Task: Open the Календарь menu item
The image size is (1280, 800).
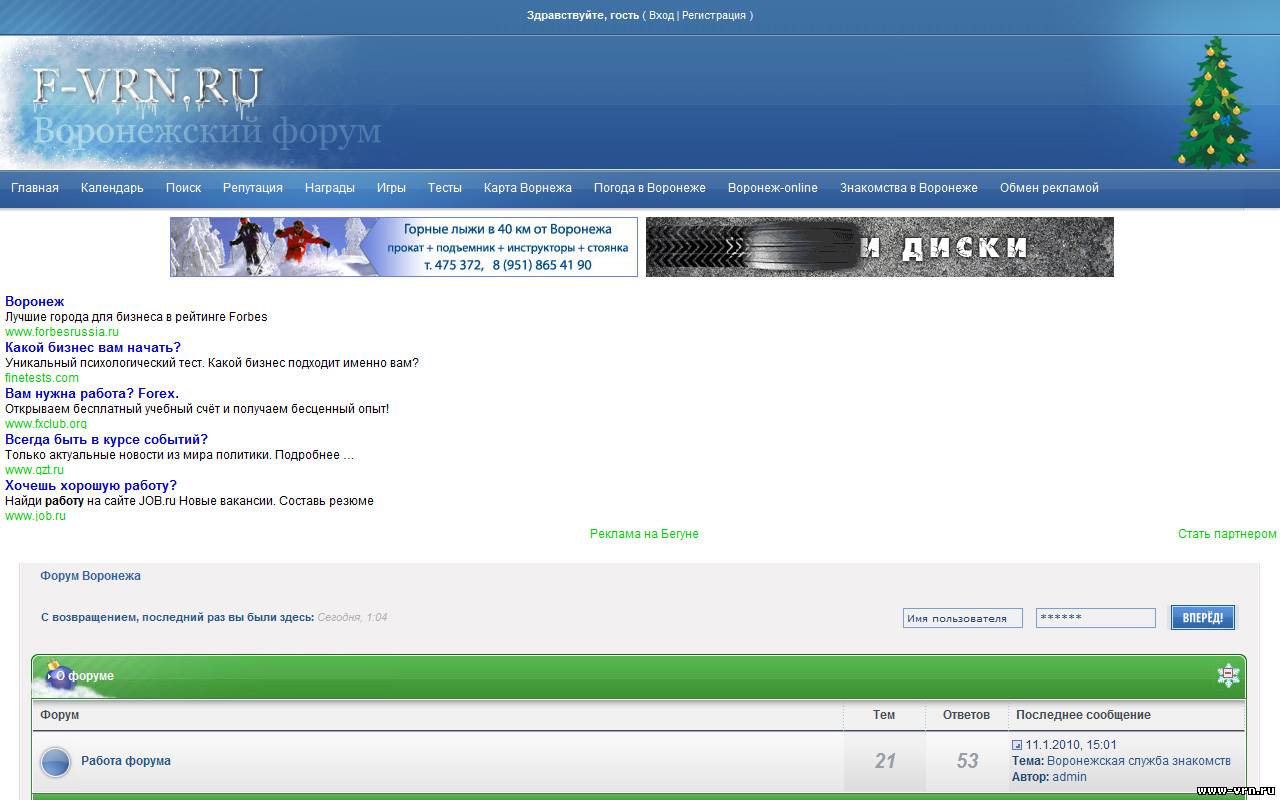Action: click(x=112, y=188)
